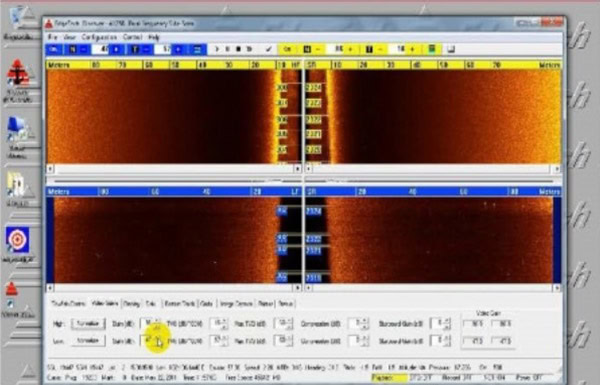Open the Help menu
The image size is (600, 385).
(153, 37)
